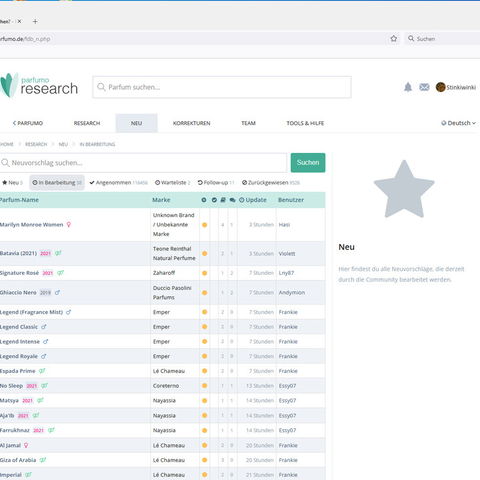Screen dimensions: 480x480
Task: Click orange status dot for Signature Rosé
Action: coord(205,273)
